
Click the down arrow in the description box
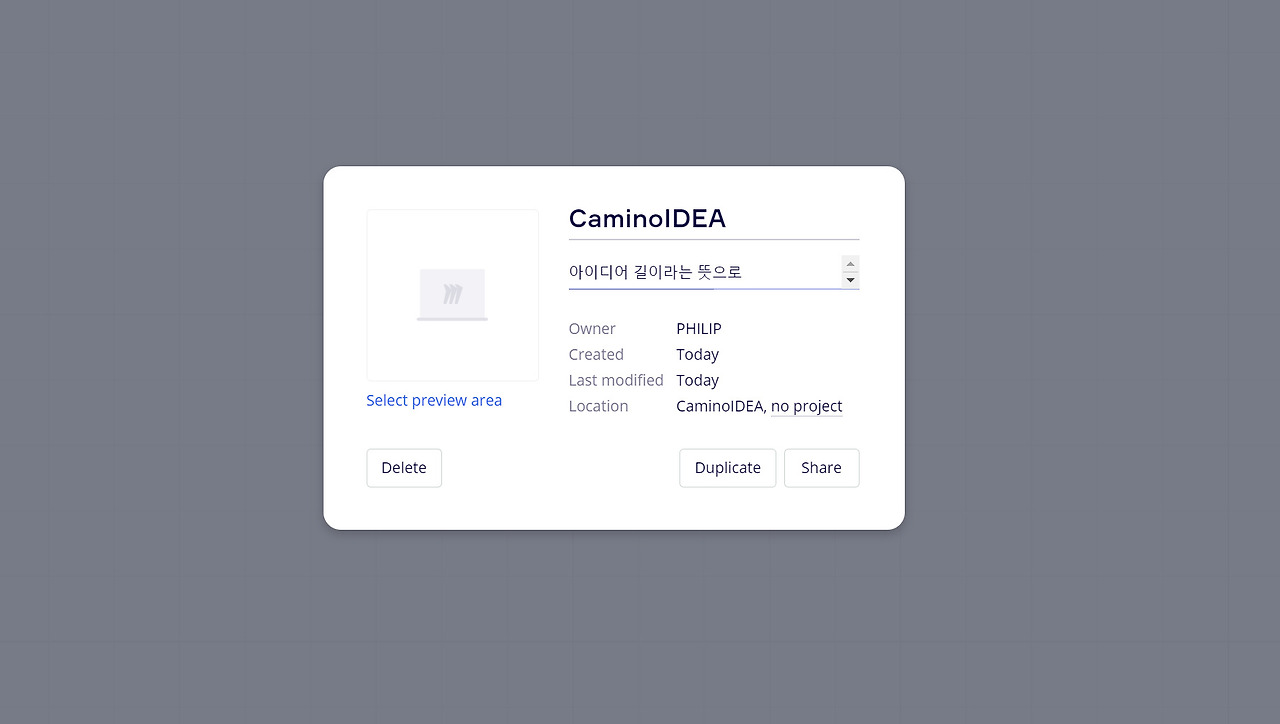tap(850, 280)
